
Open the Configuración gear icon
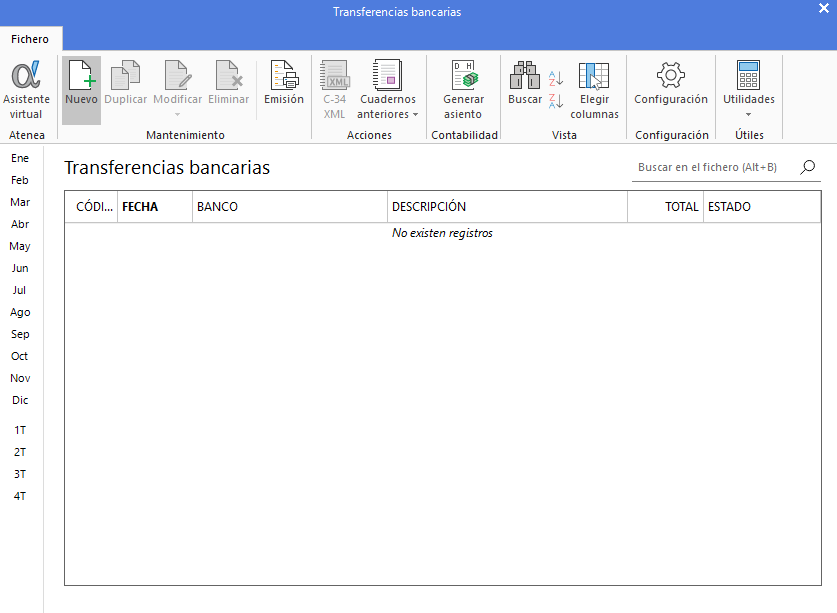click(x=670, y=75)
